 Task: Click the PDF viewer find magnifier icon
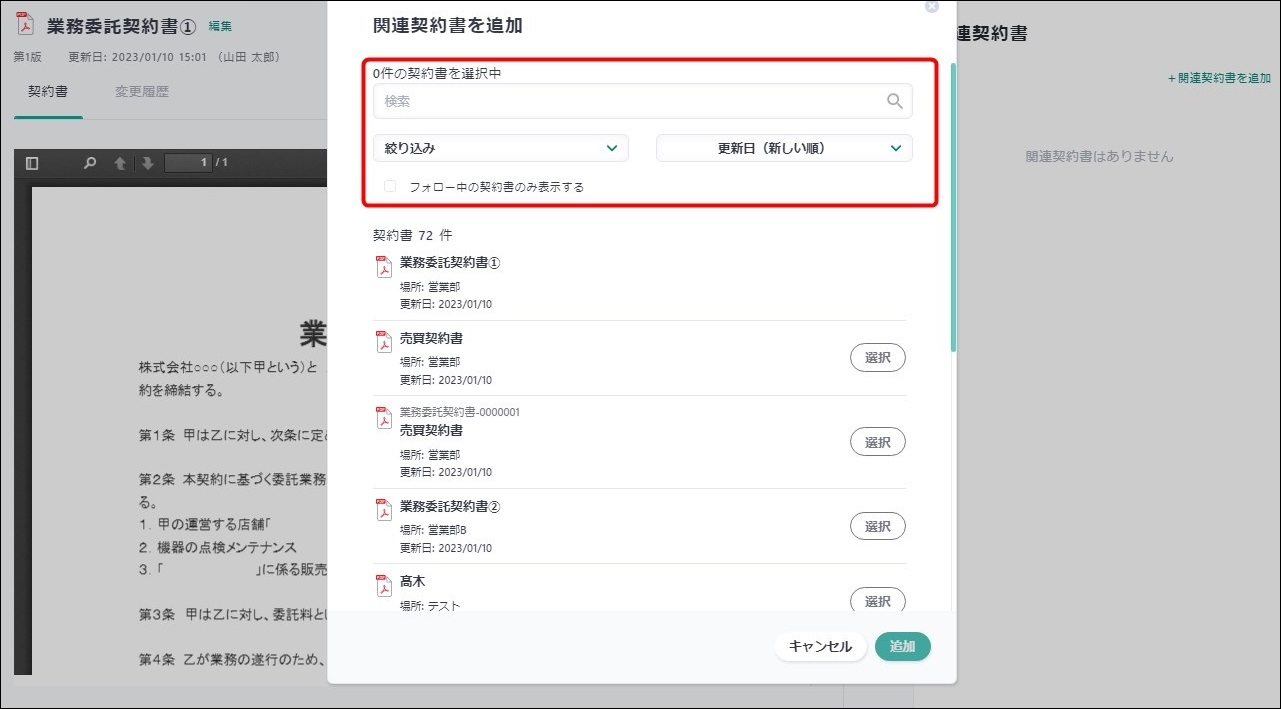point(90,163)
